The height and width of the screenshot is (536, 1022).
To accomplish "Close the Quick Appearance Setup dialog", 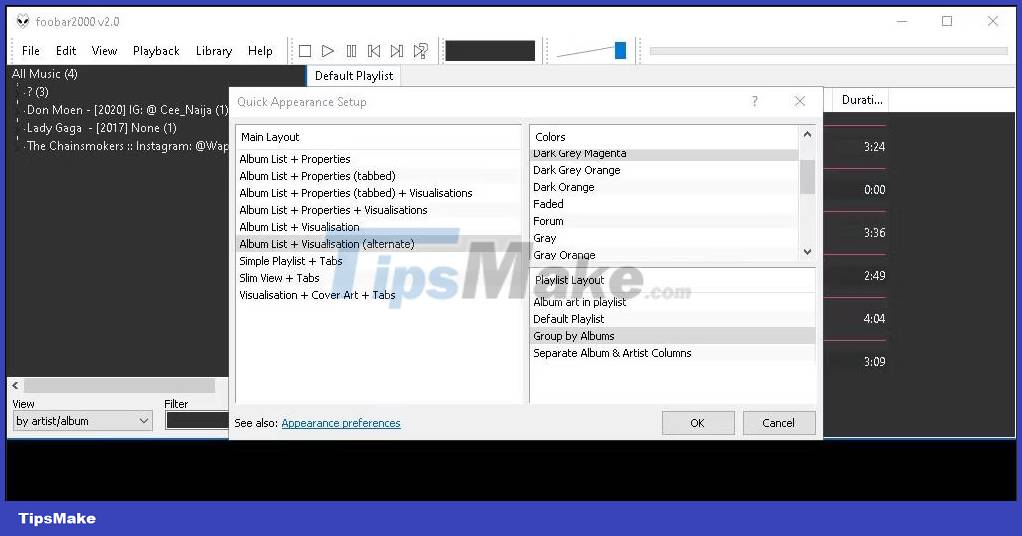I will click(x=800, y=101).
